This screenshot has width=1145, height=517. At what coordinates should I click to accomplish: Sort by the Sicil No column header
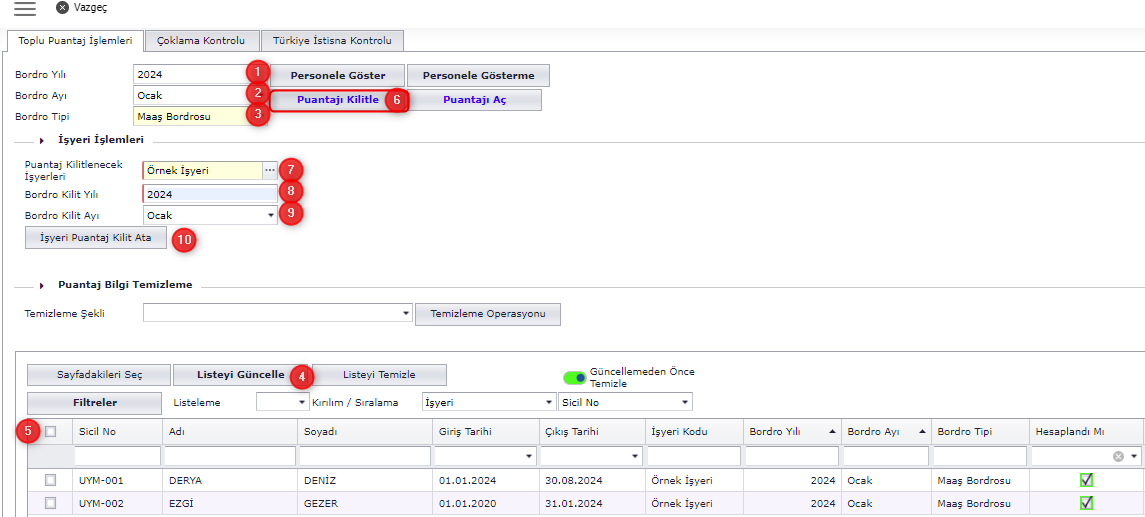(x=117, y=432)
